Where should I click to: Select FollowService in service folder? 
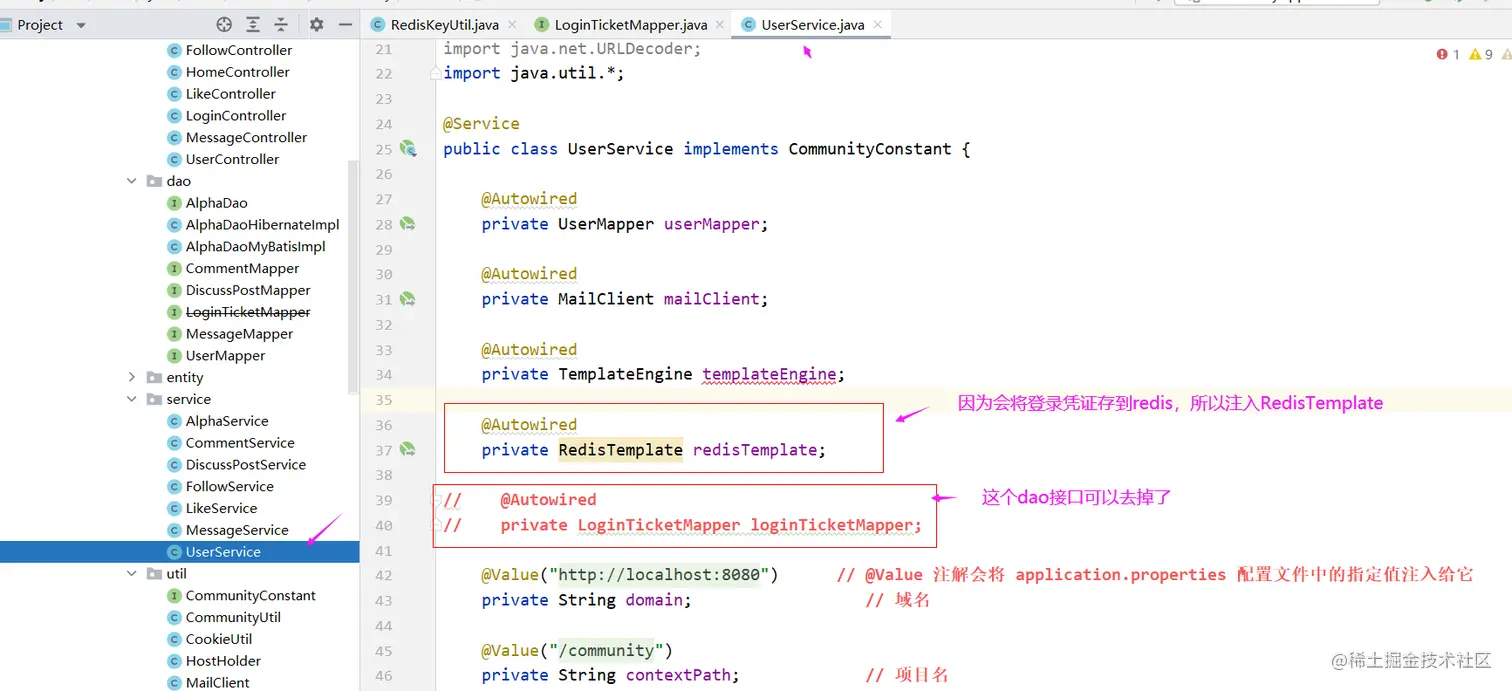pos(229,487)
